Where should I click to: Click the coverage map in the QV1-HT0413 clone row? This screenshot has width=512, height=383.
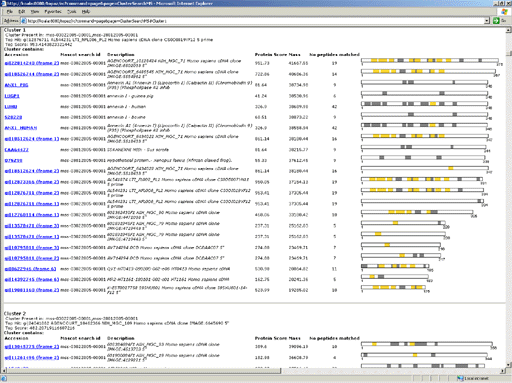[395, 266]
